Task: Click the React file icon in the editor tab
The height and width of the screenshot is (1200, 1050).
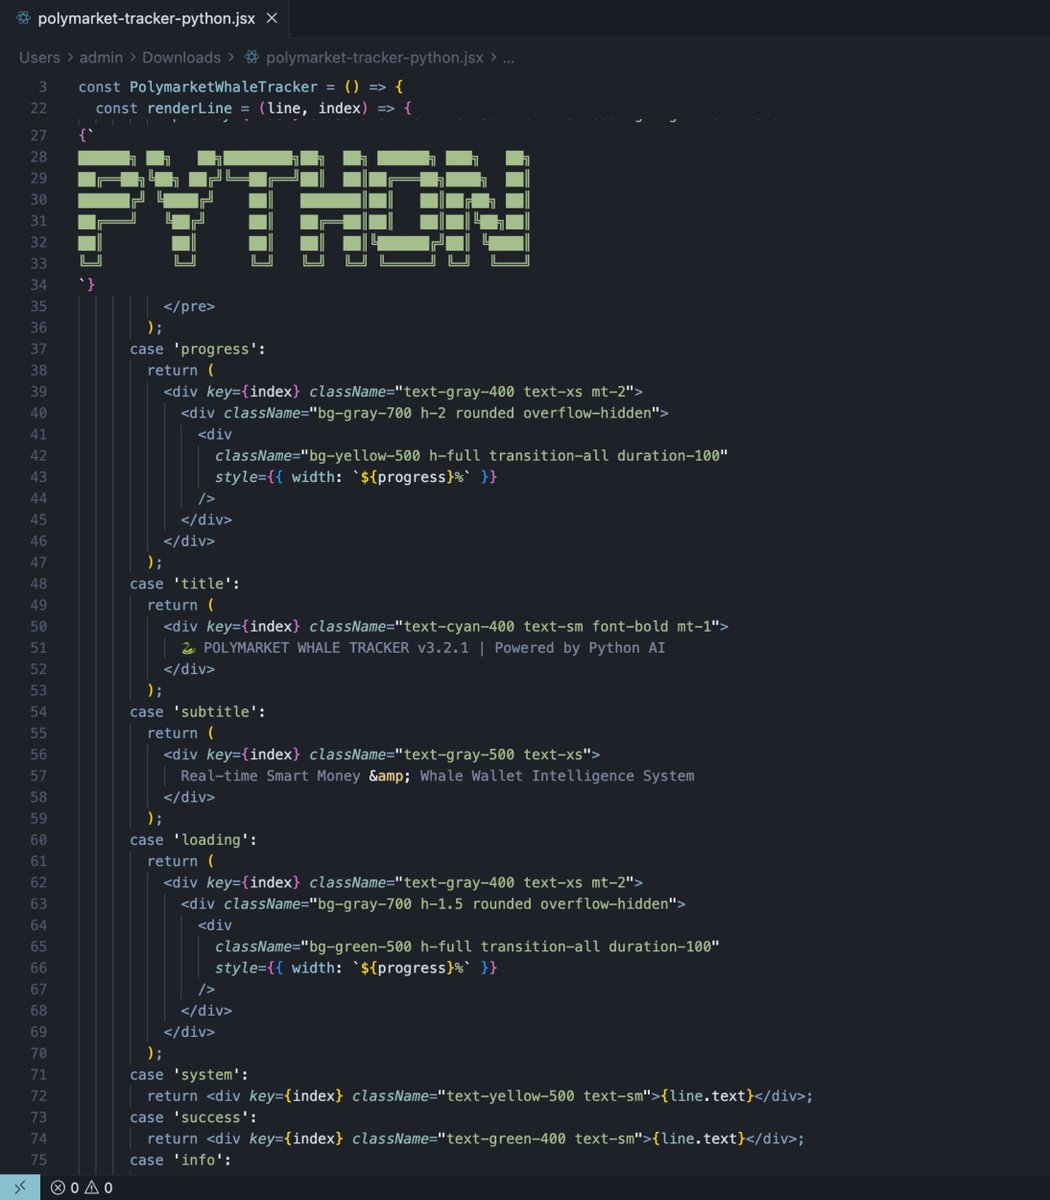Action: [23, 18]
